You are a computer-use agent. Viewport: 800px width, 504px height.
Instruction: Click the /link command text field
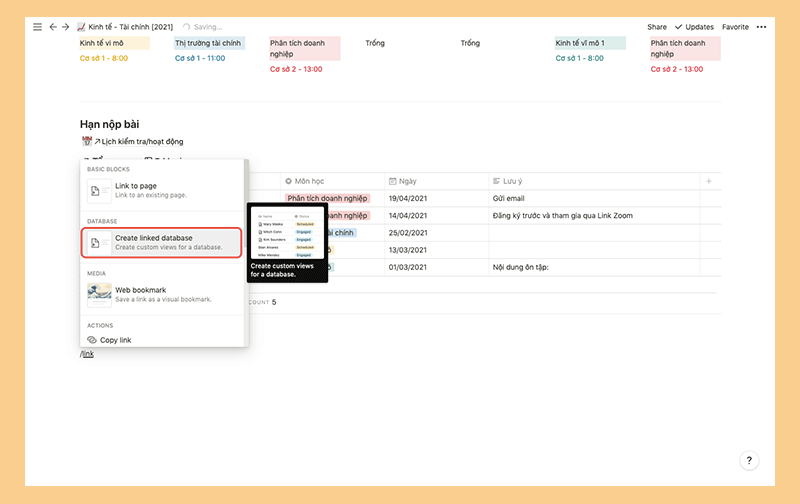[x=87, y=354]
